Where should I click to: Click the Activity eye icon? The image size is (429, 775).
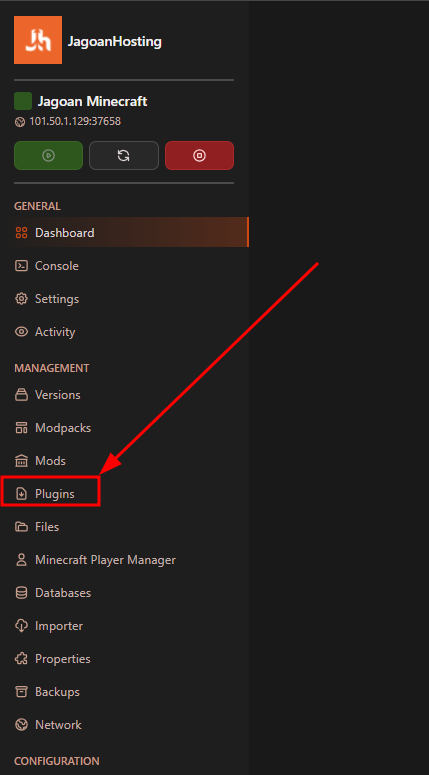(21, 332)
